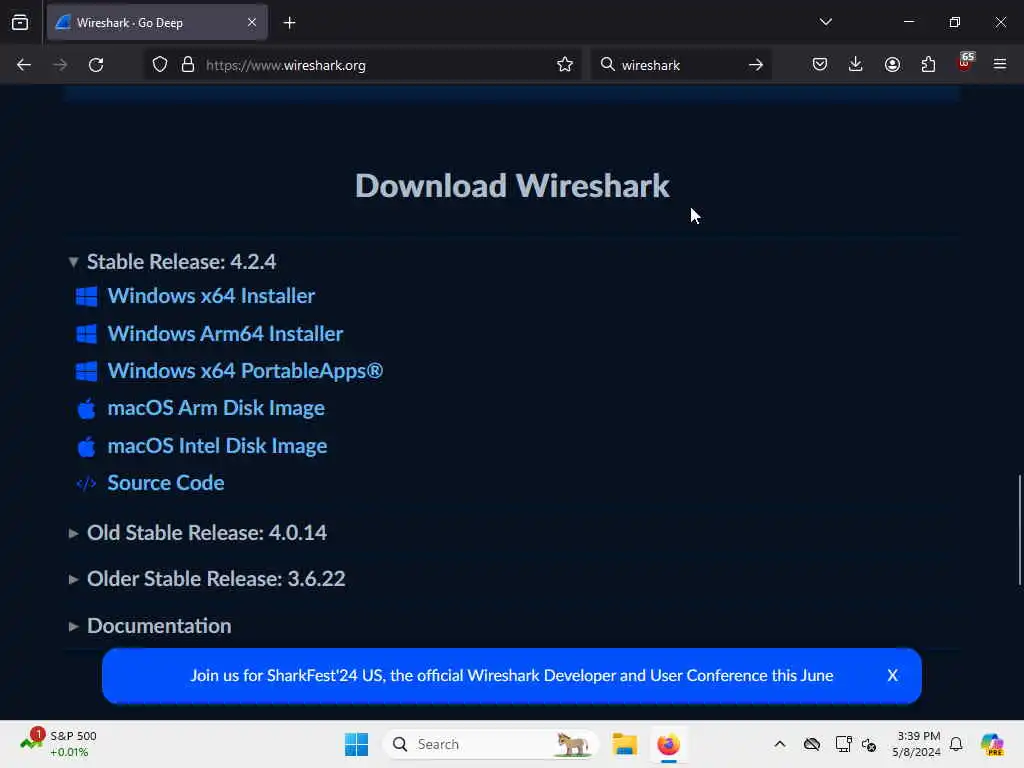Viewport: 1024px width, 768px height.
Task: Open the clock showing 3:39 PM
Action: (916, 744)
